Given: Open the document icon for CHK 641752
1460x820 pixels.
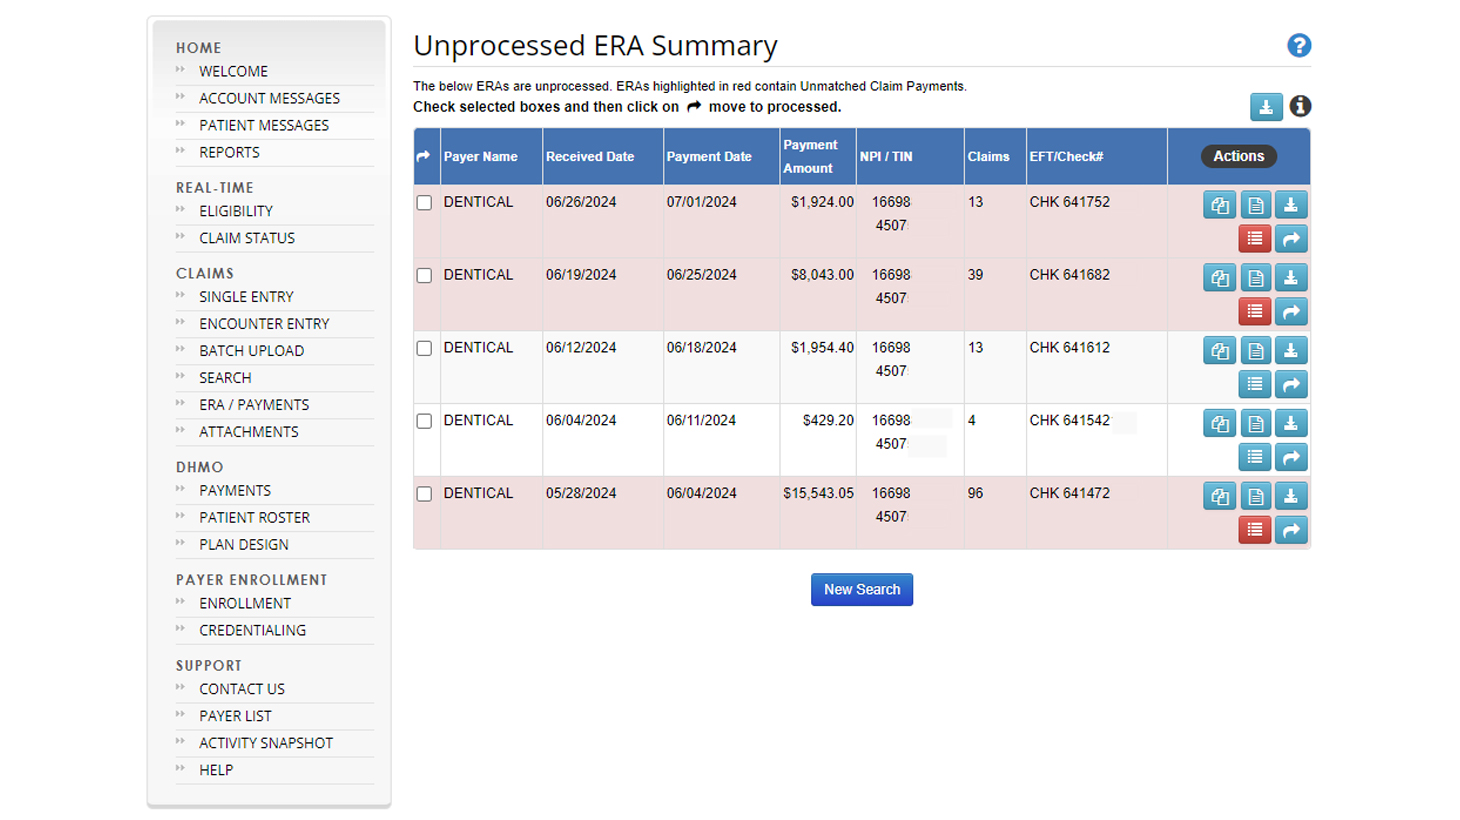Looking at the screenshot, I should [1256, 205].
